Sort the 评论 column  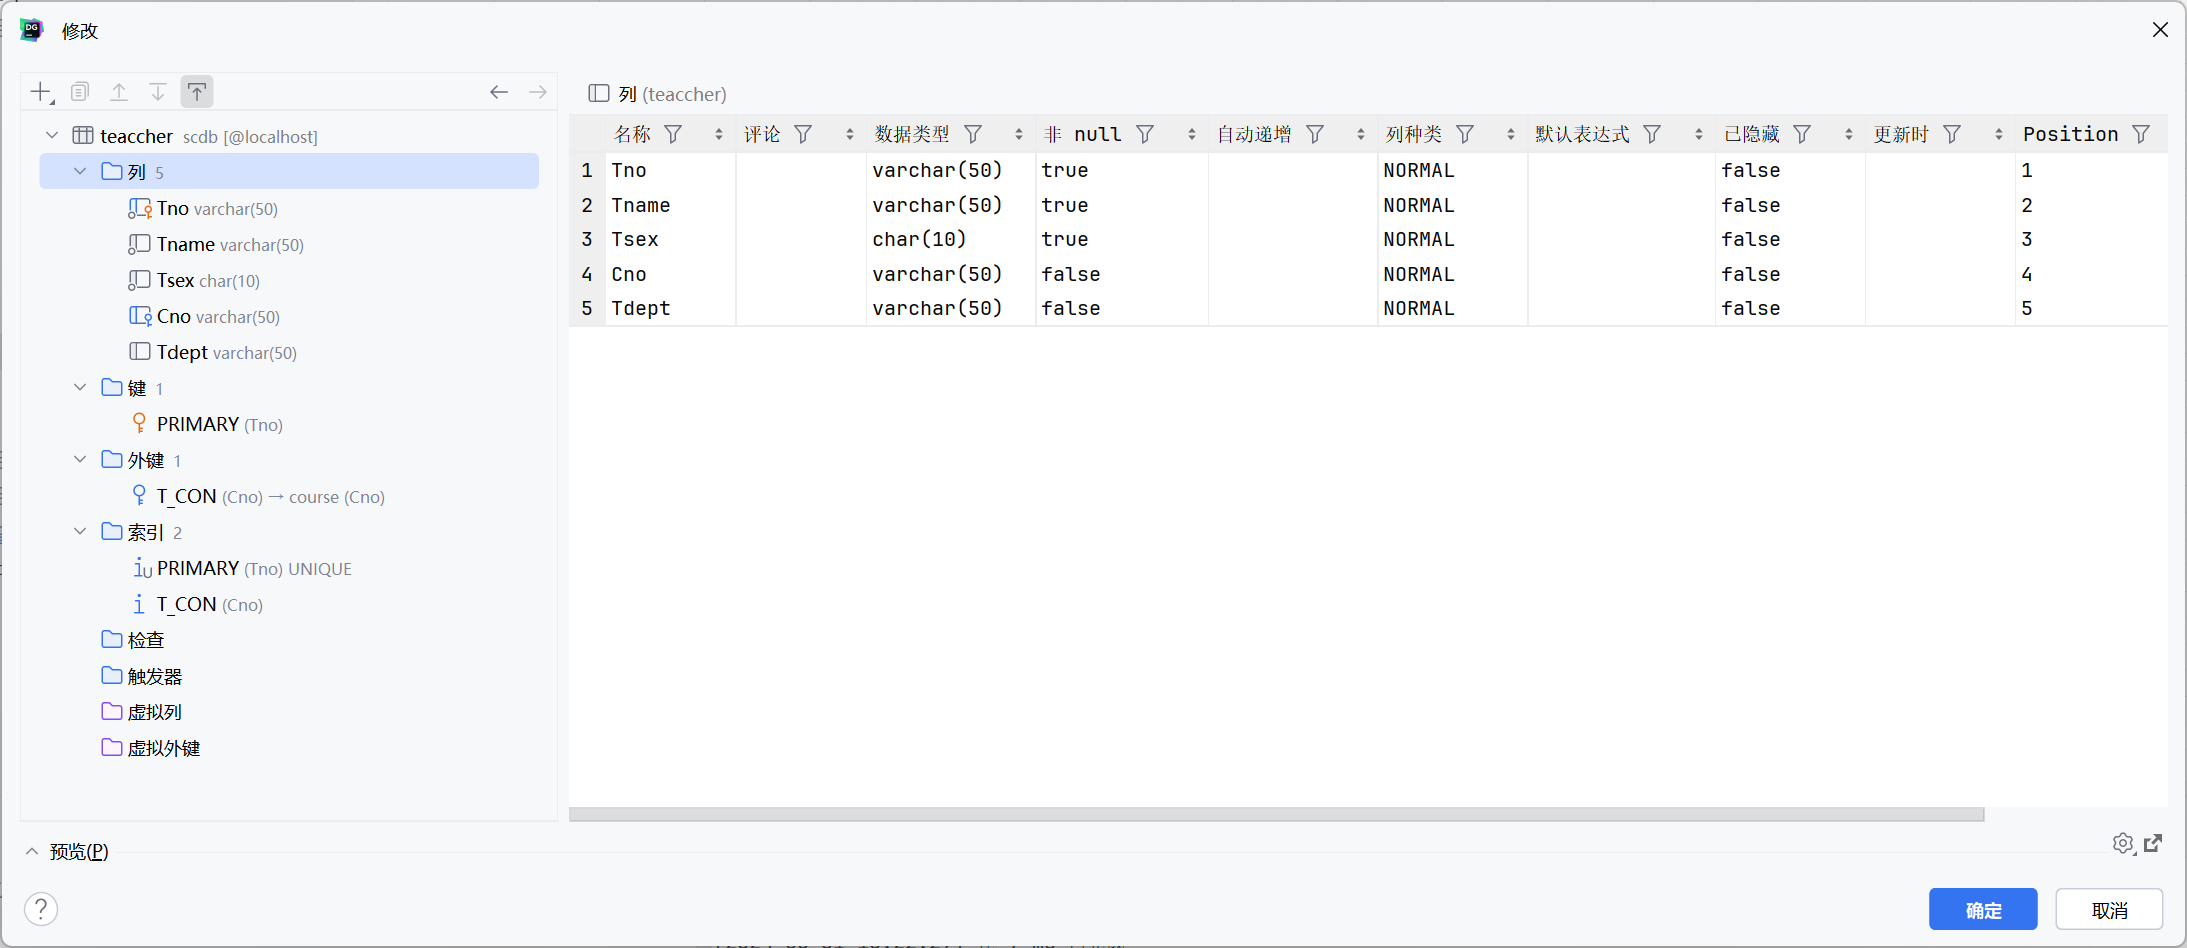click(x=850, y=134)
